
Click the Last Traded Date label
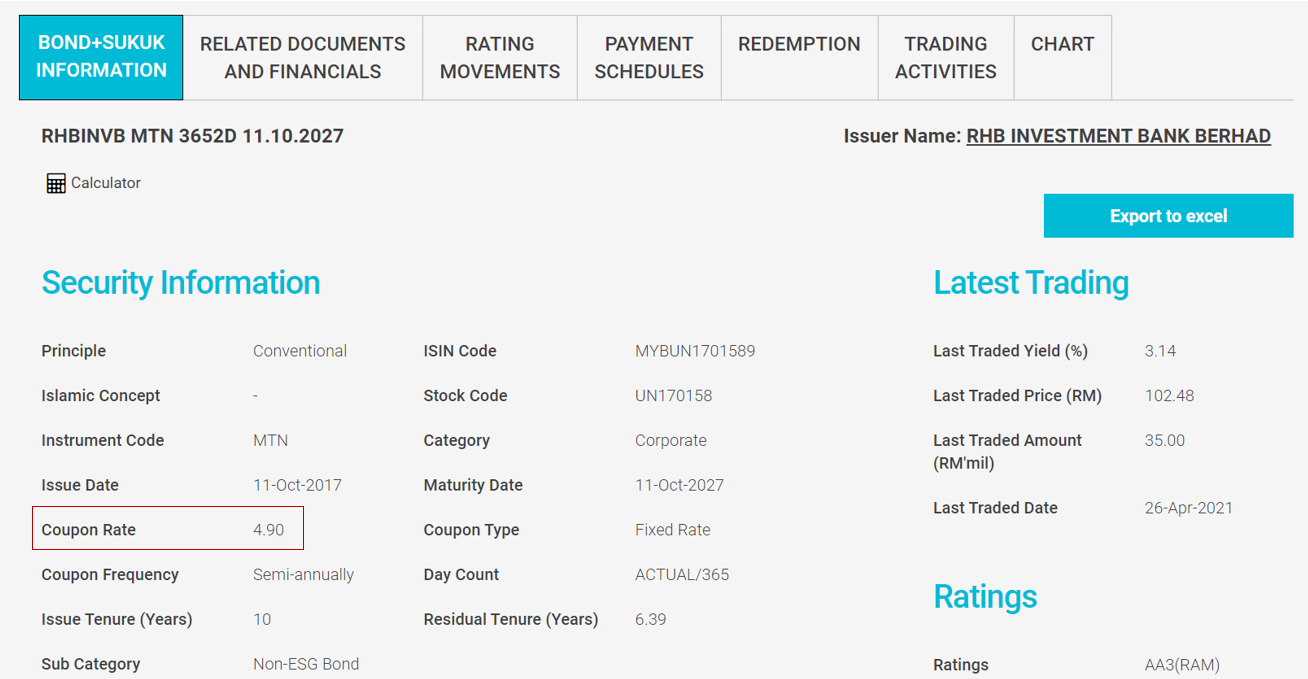pos(995,508)
